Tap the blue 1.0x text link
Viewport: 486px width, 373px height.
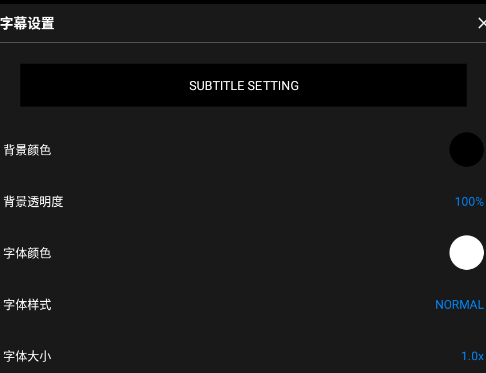[472, 356]
